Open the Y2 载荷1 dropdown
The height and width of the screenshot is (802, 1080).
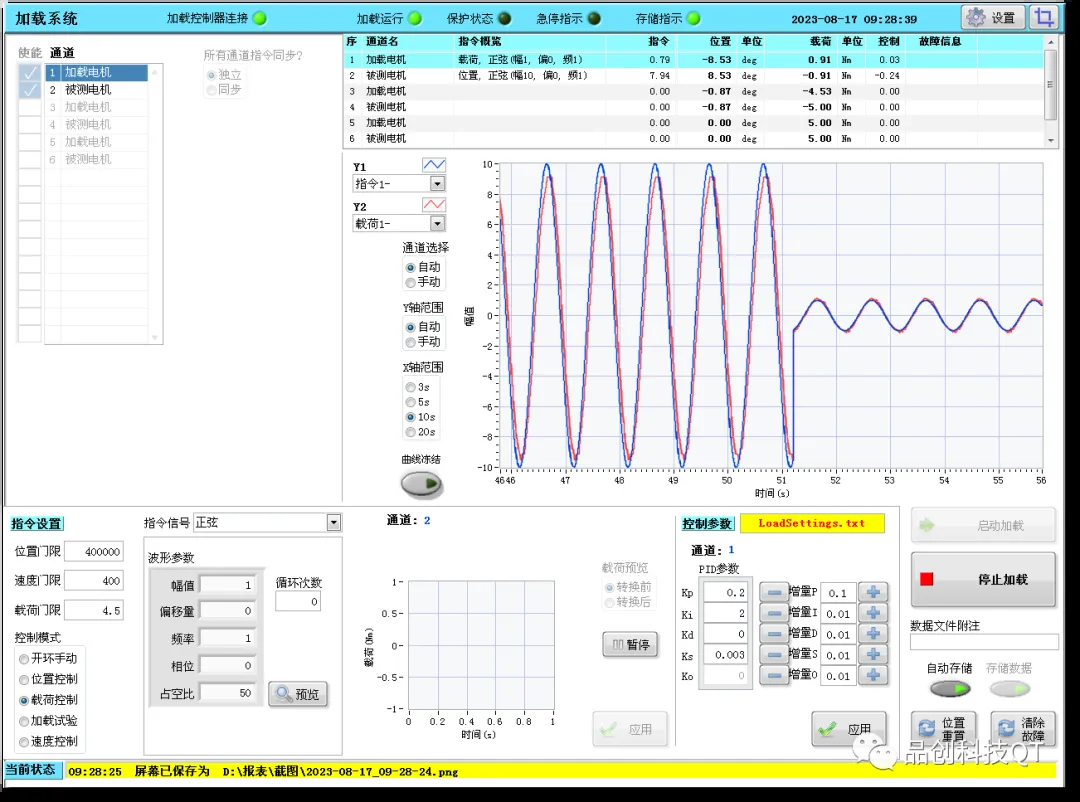437,223
